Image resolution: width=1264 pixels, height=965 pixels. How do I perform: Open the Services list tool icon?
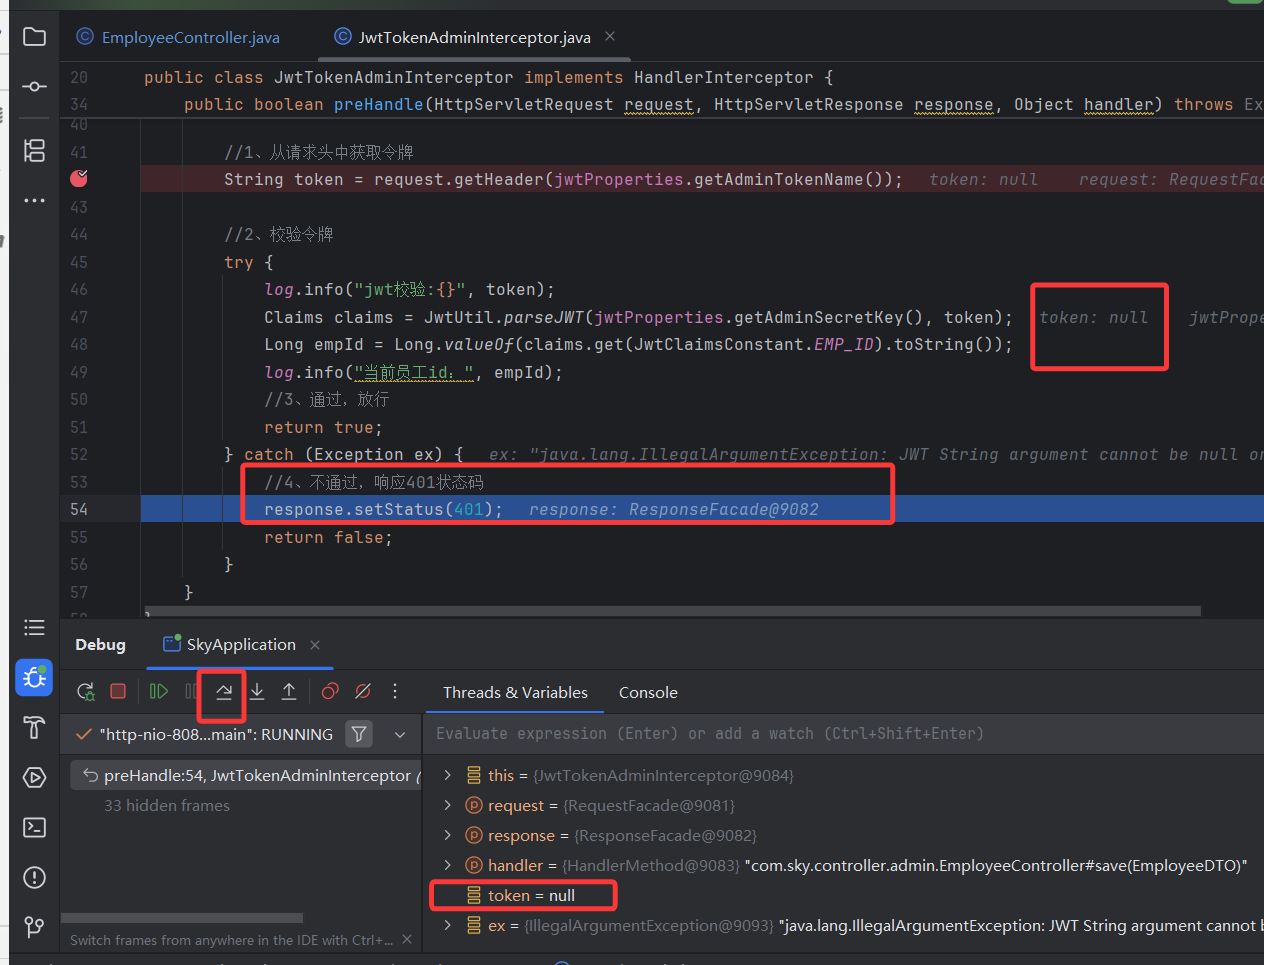click(x=34, y=627)
